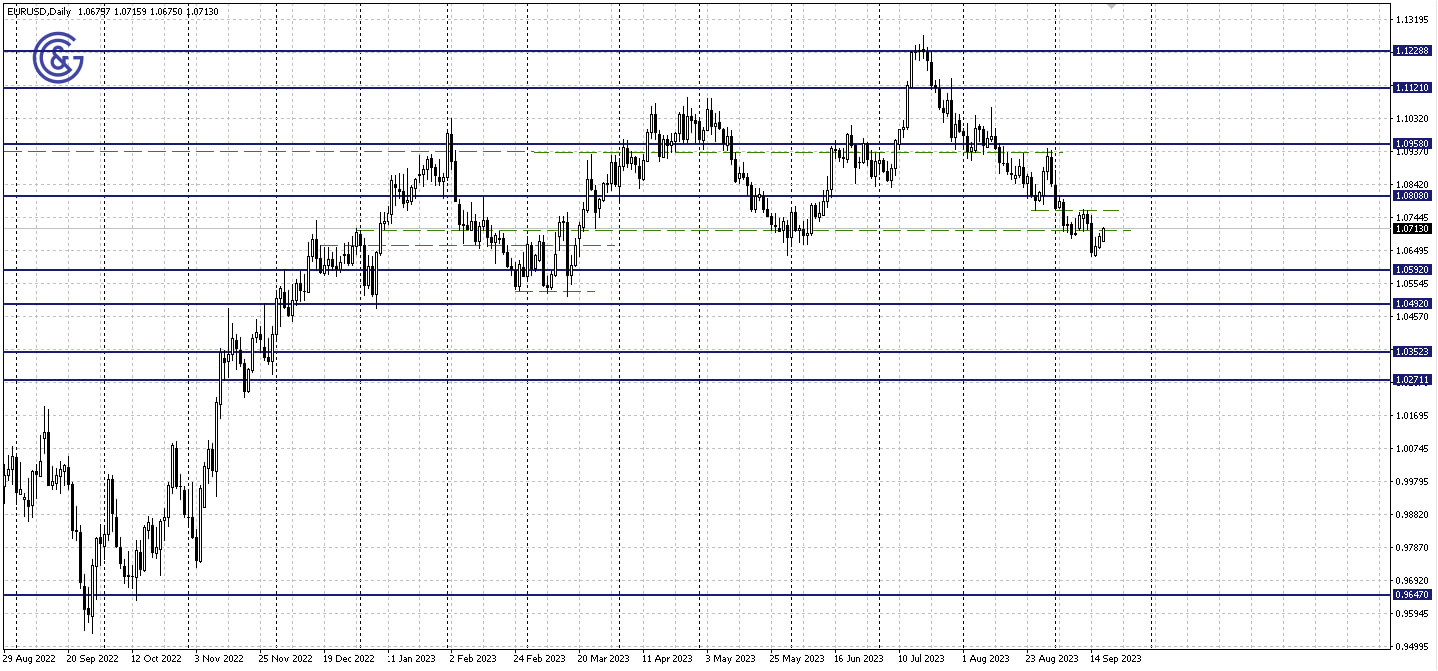Click the 1.11210 price level label
This screenshot has width=1438, height=671.
click(1413, 90)
